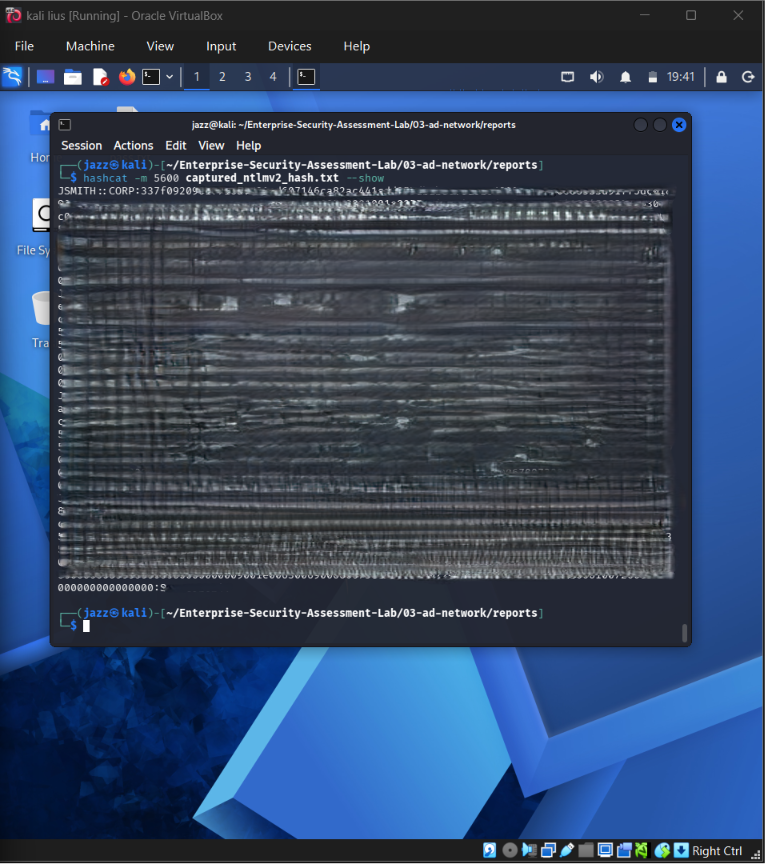This screenshot has height=864, width=765.
Task: Open terminal Edit menu
Action: [176, 145]
